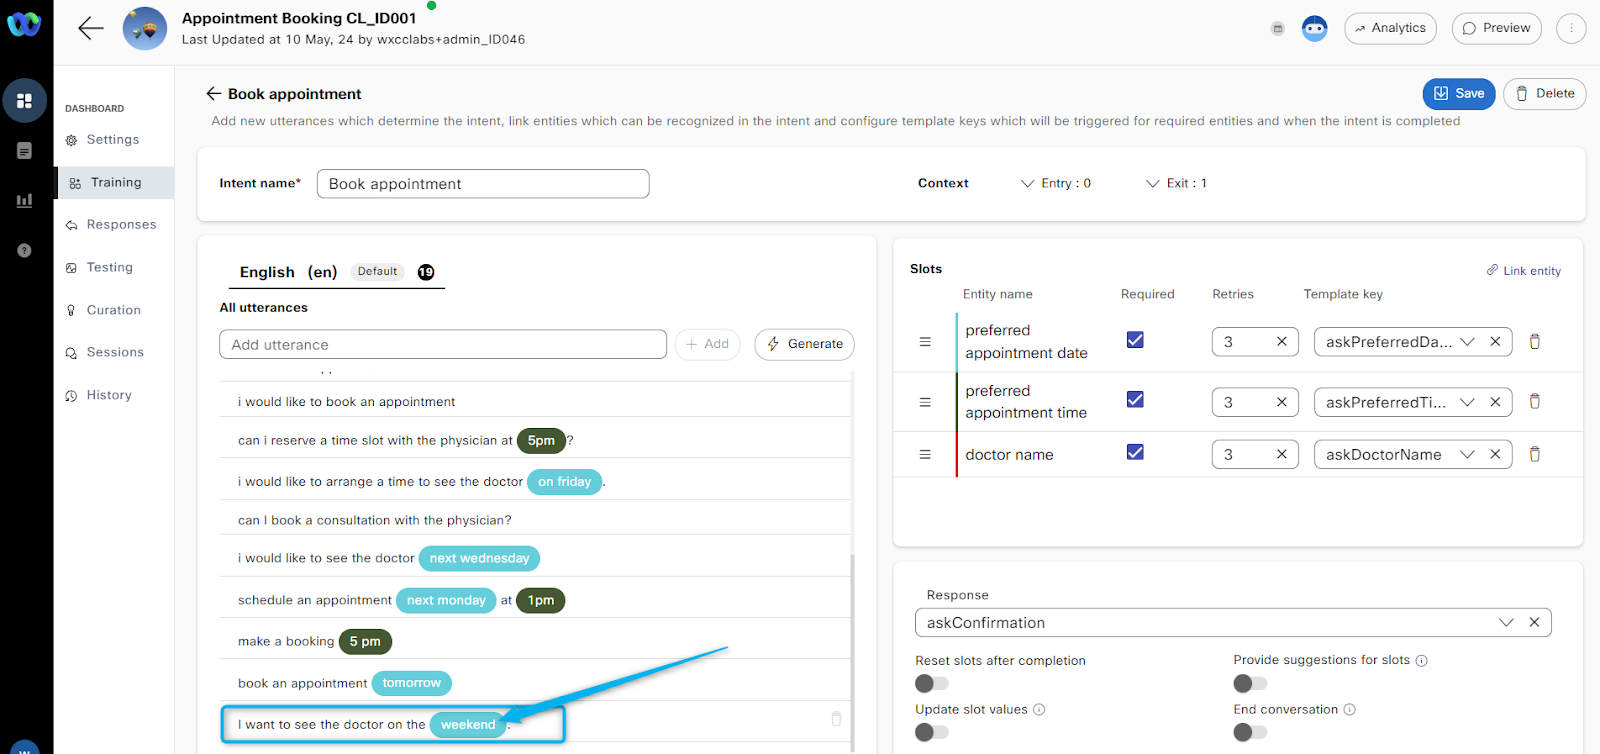Viewport: 1600px width, 754px height.
Task: Open the Responses sidebar section
Action: pyautogui.click(x=121, y=225)
